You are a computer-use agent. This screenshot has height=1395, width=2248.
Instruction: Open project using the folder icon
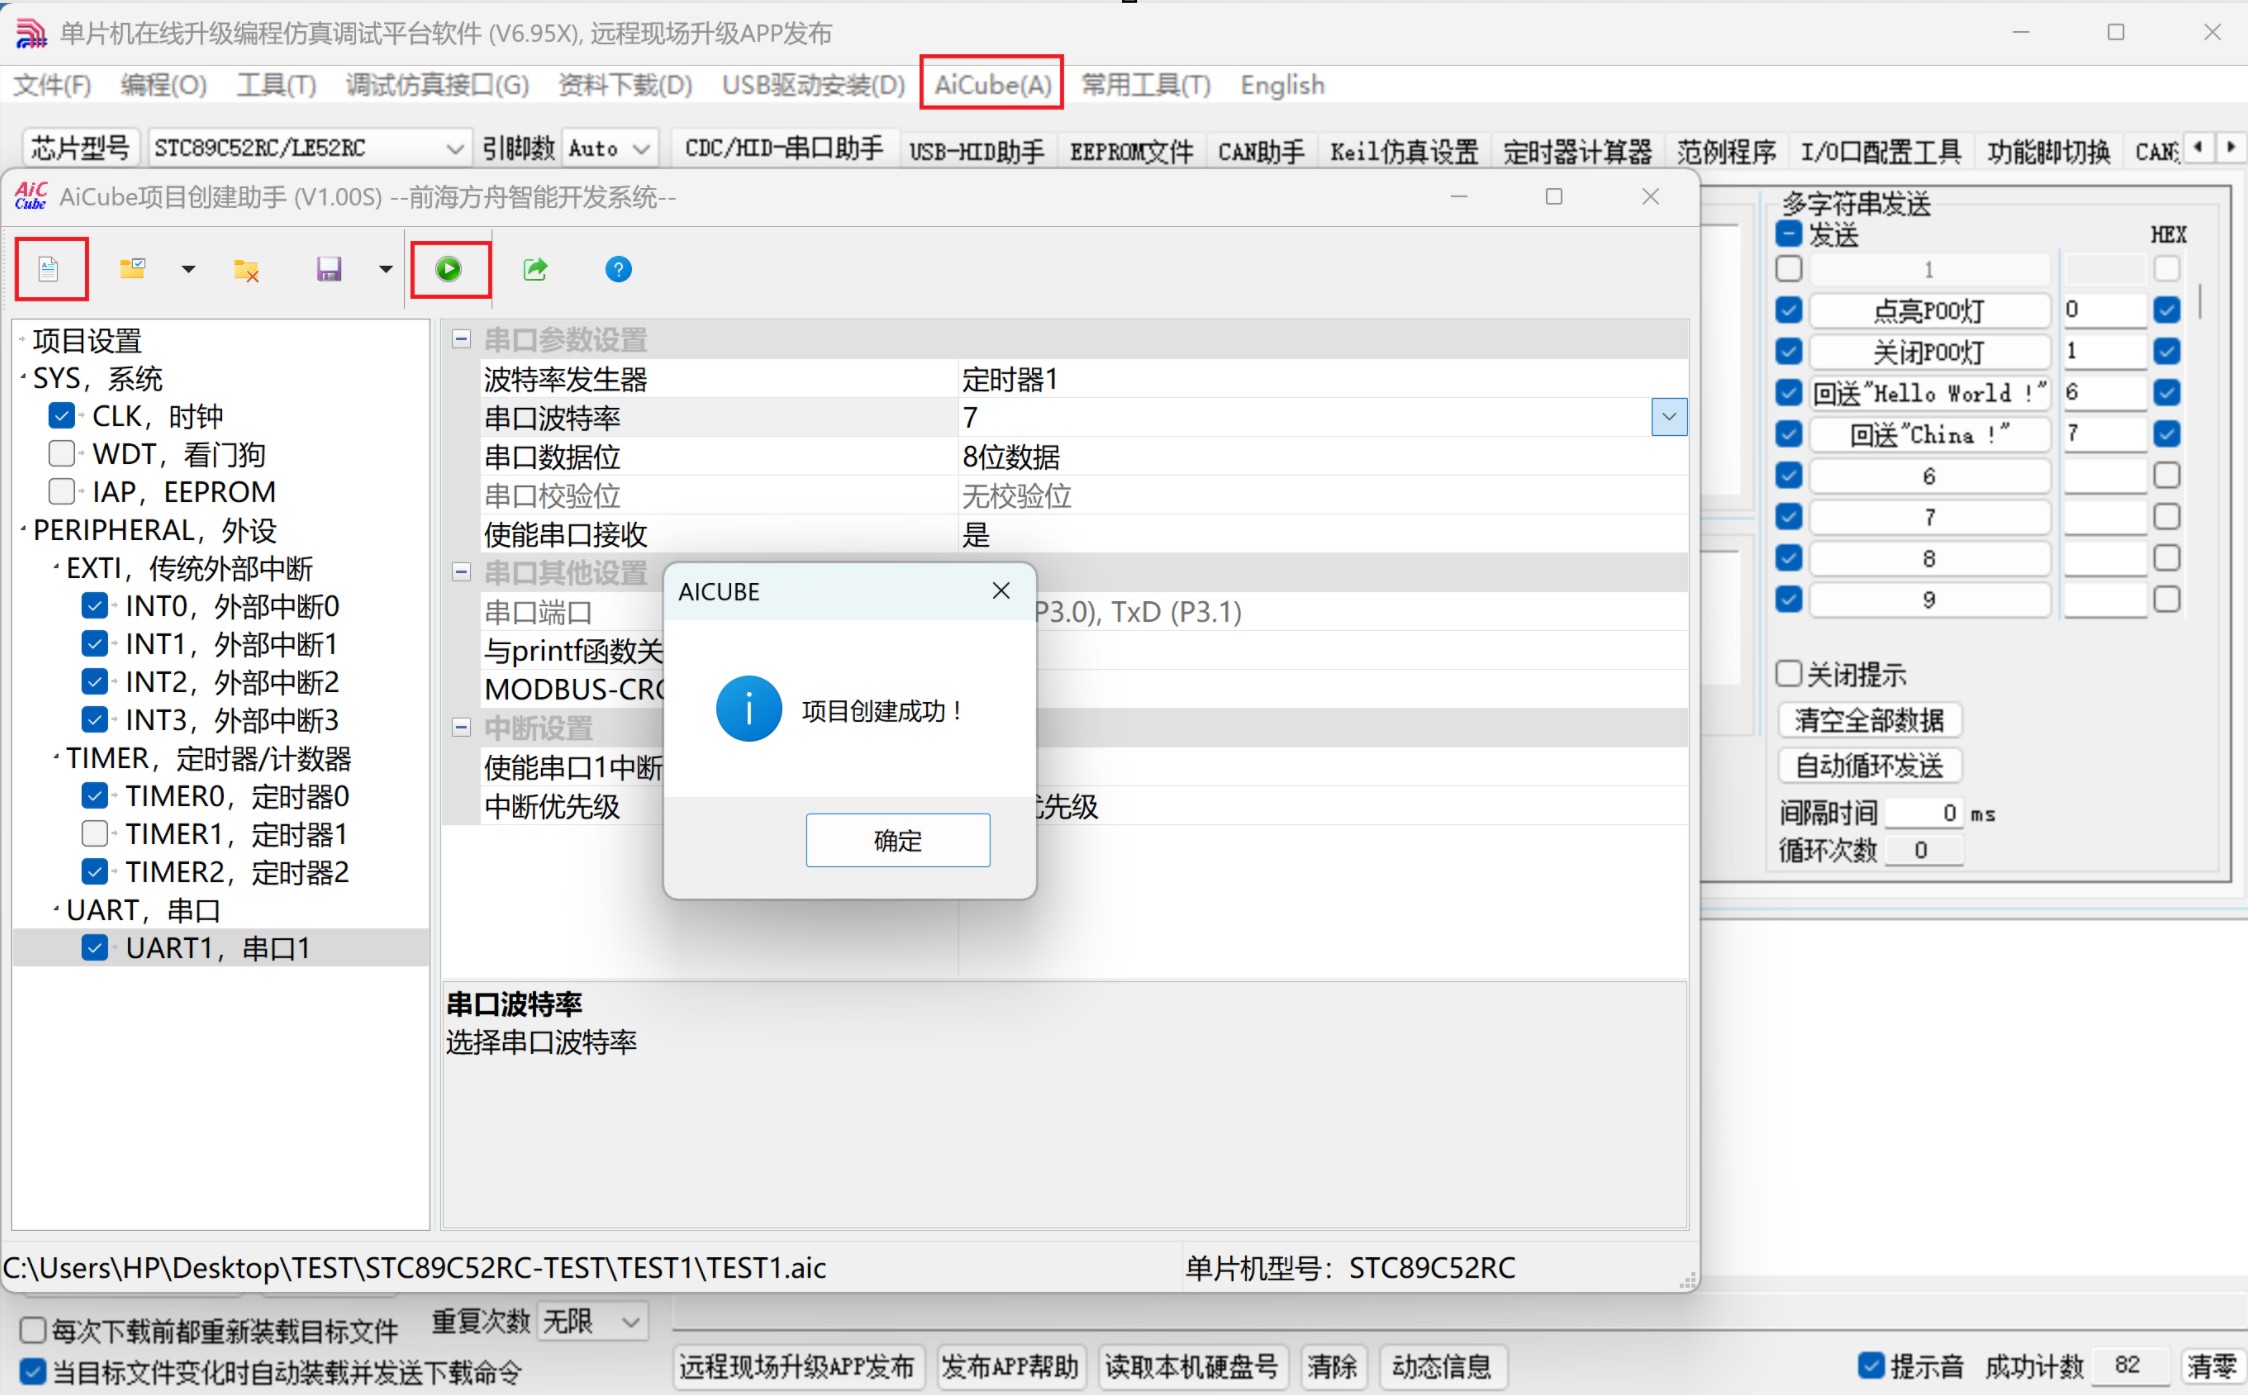(x=133, y=269)
